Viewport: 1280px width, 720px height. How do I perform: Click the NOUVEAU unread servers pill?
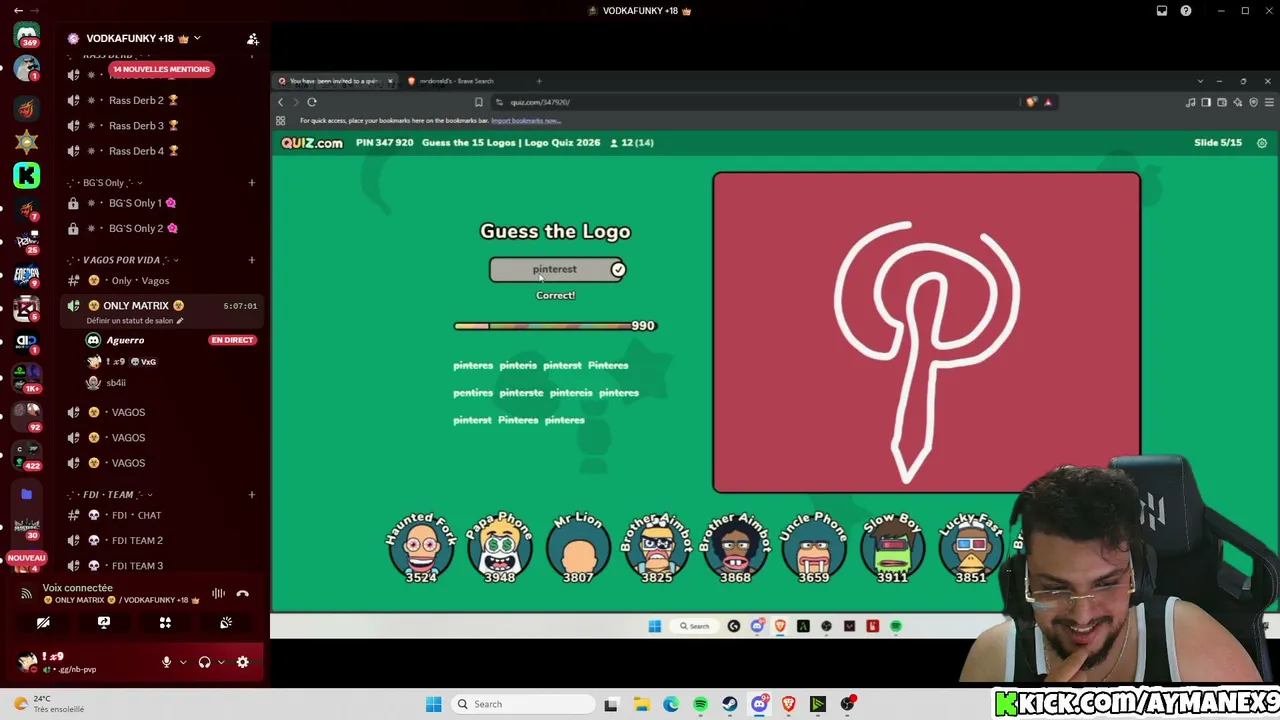tap(27, 558)
